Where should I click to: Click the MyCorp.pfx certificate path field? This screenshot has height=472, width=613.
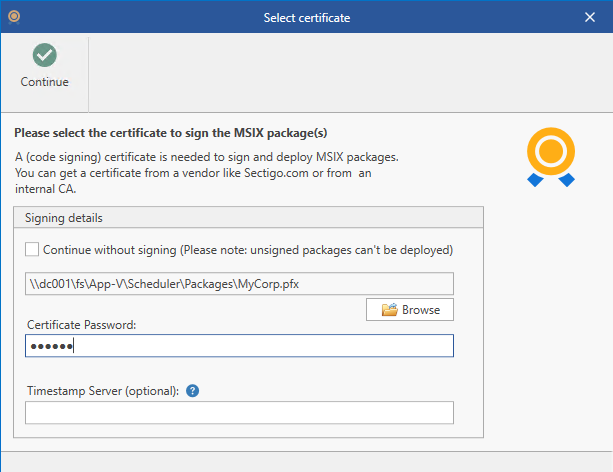coord(239,284)
